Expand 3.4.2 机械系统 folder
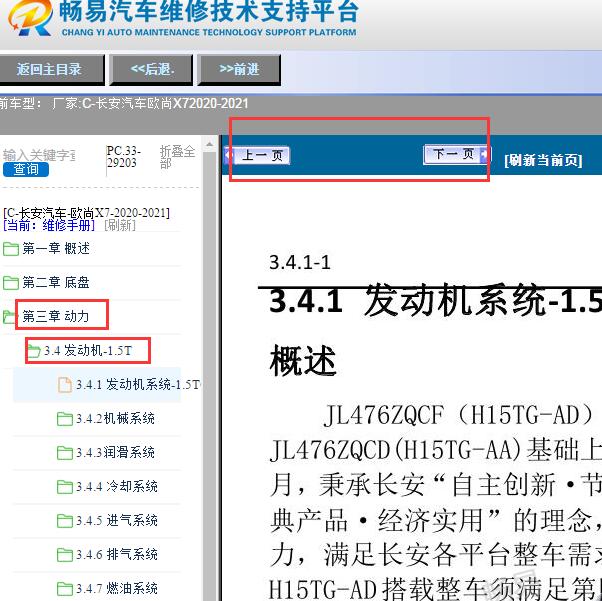The image size is (602, 601). 115,418
